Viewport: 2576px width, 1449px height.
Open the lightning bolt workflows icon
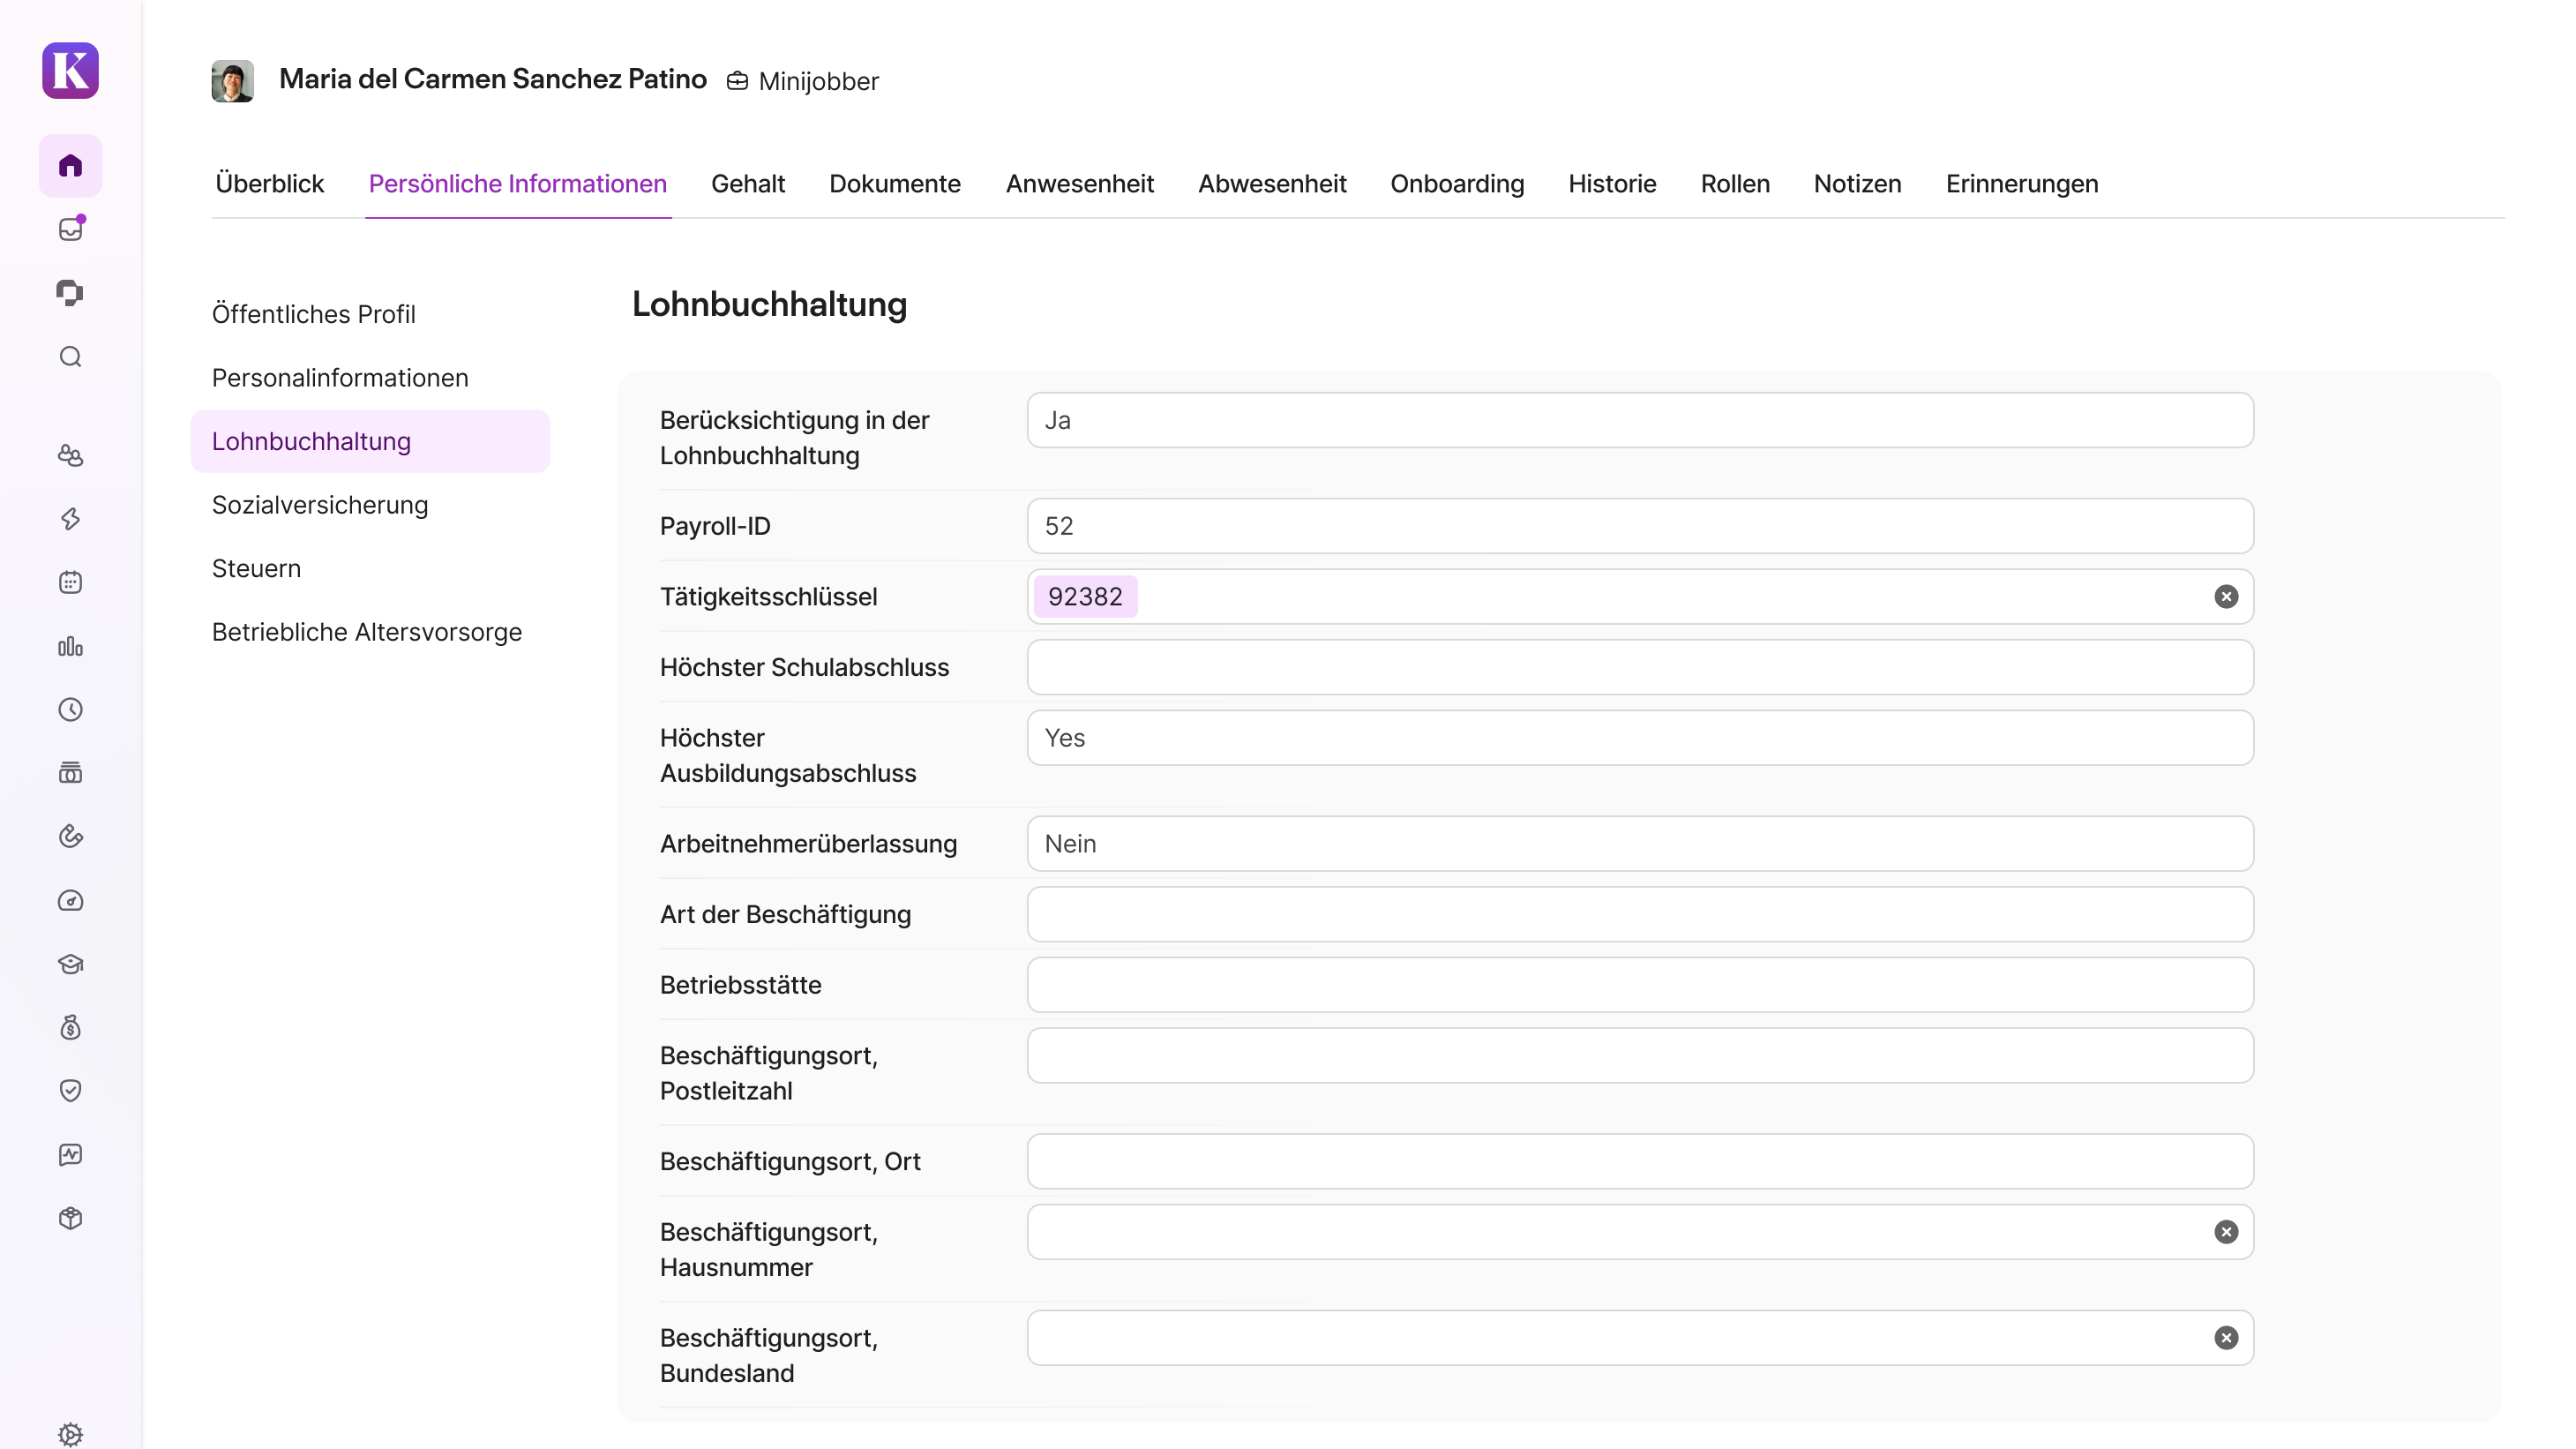(x=70, y=519)
